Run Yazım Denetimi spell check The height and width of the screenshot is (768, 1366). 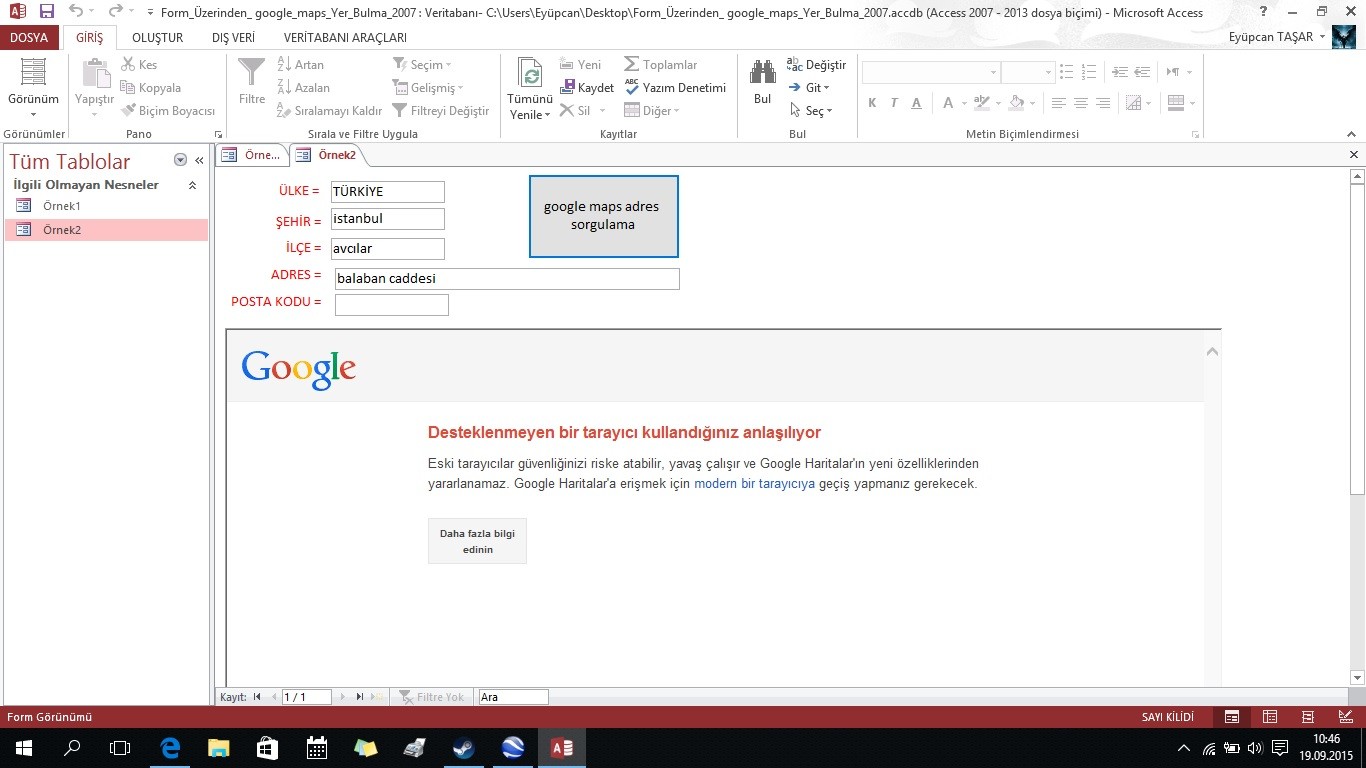675,87
